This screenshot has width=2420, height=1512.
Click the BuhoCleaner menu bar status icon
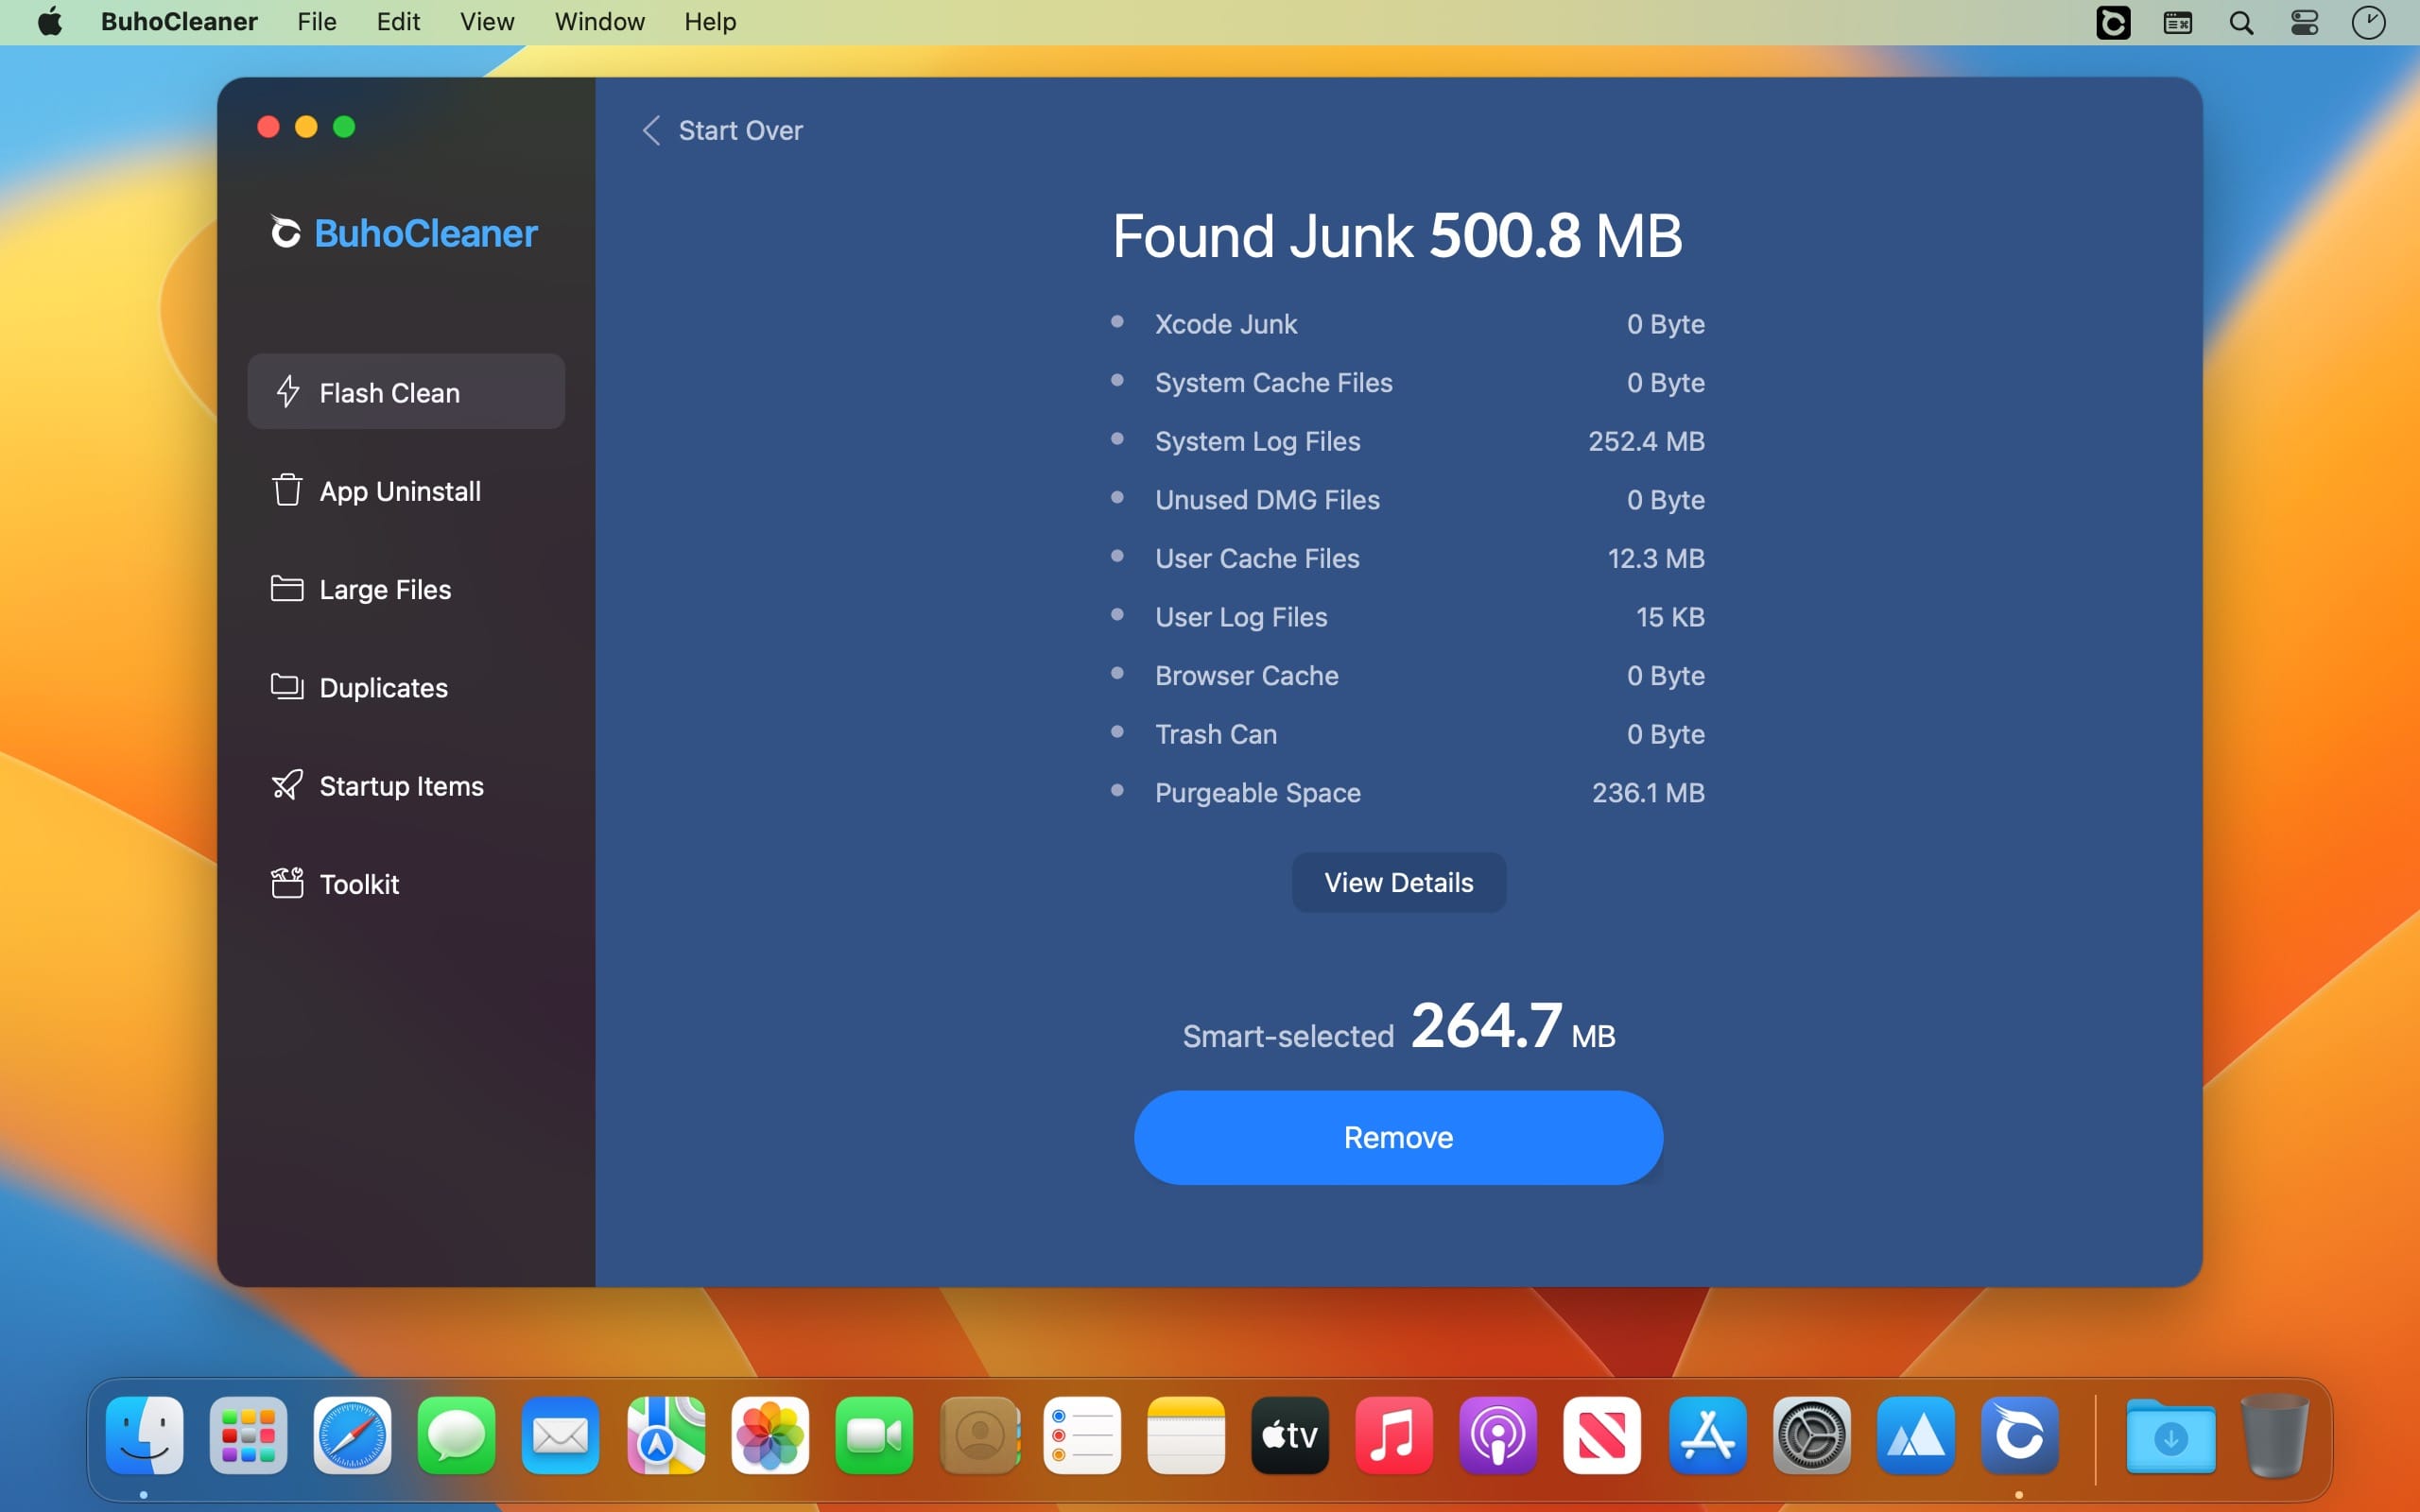2112,22
